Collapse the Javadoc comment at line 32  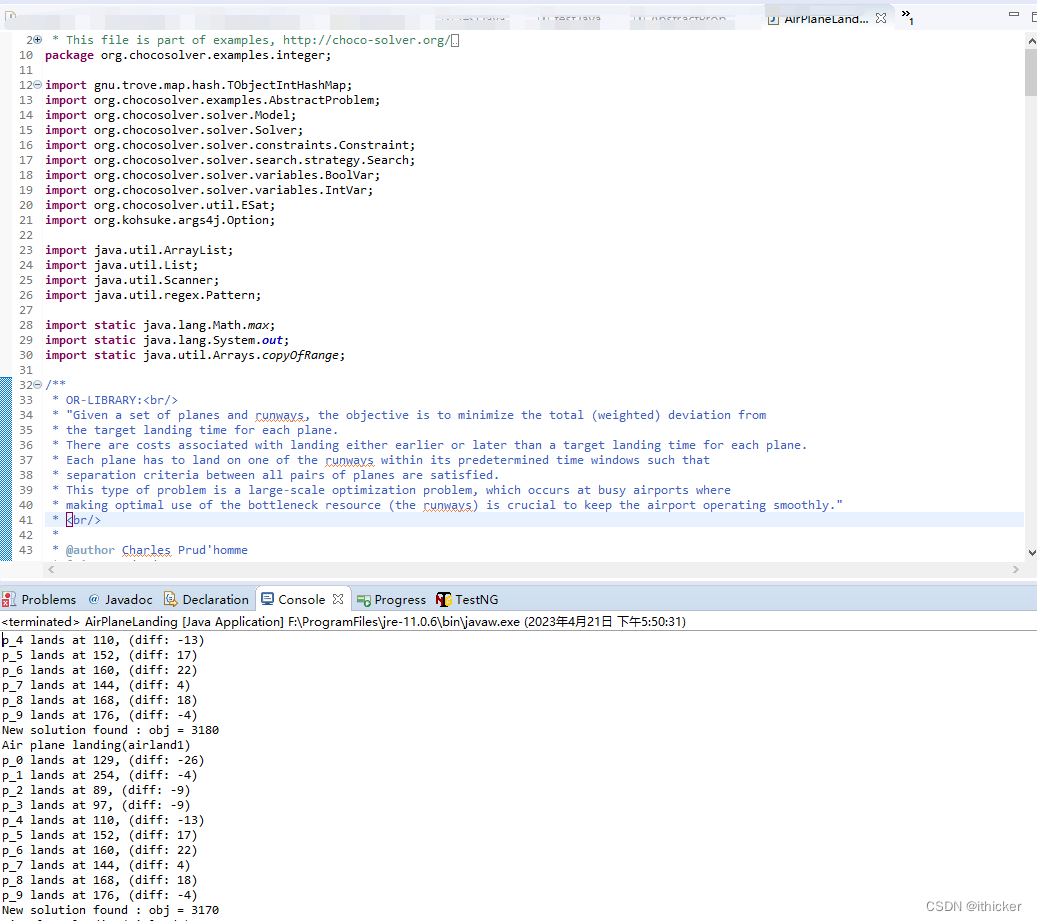click(38, 384)
